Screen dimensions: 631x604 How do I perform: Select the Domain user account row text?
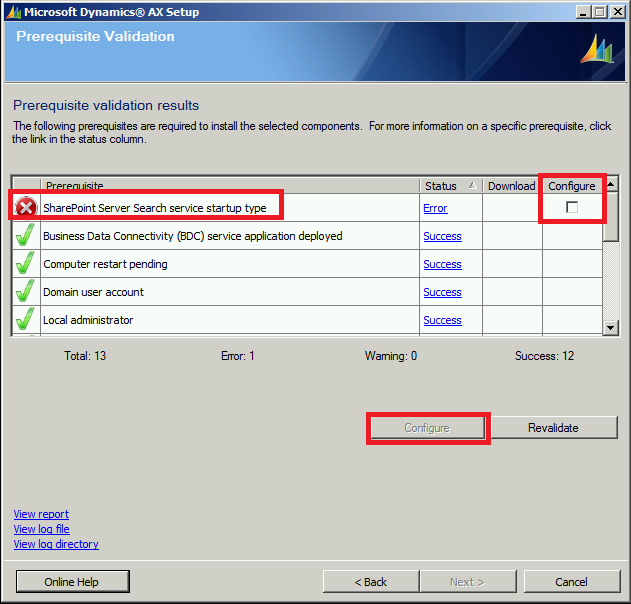pyautogui.click(x=93, y=292)
